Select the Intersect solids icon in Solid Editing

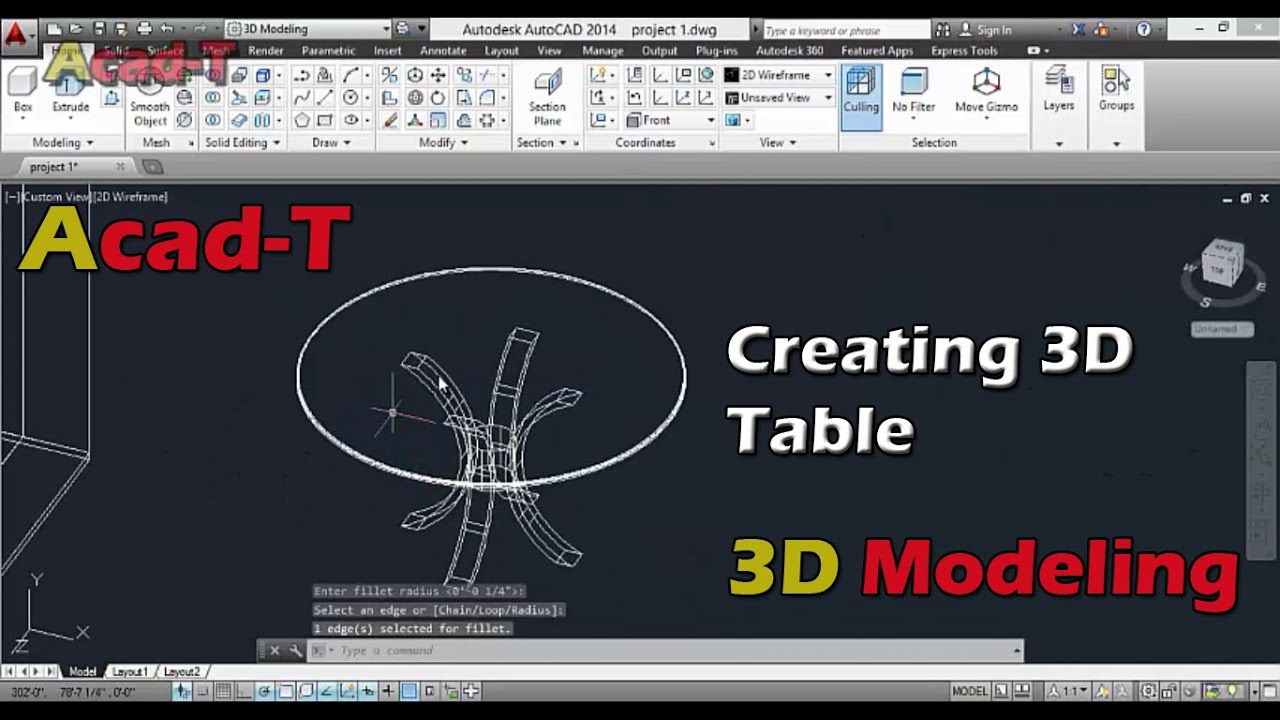212,120
